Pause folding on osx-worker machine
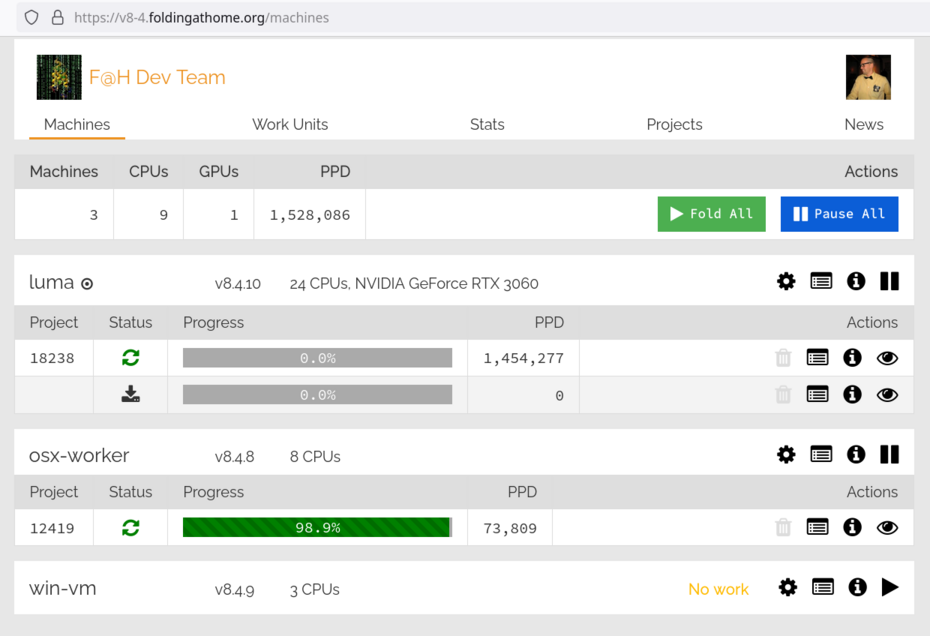930x636 pixels. click(x=889, y=454)
